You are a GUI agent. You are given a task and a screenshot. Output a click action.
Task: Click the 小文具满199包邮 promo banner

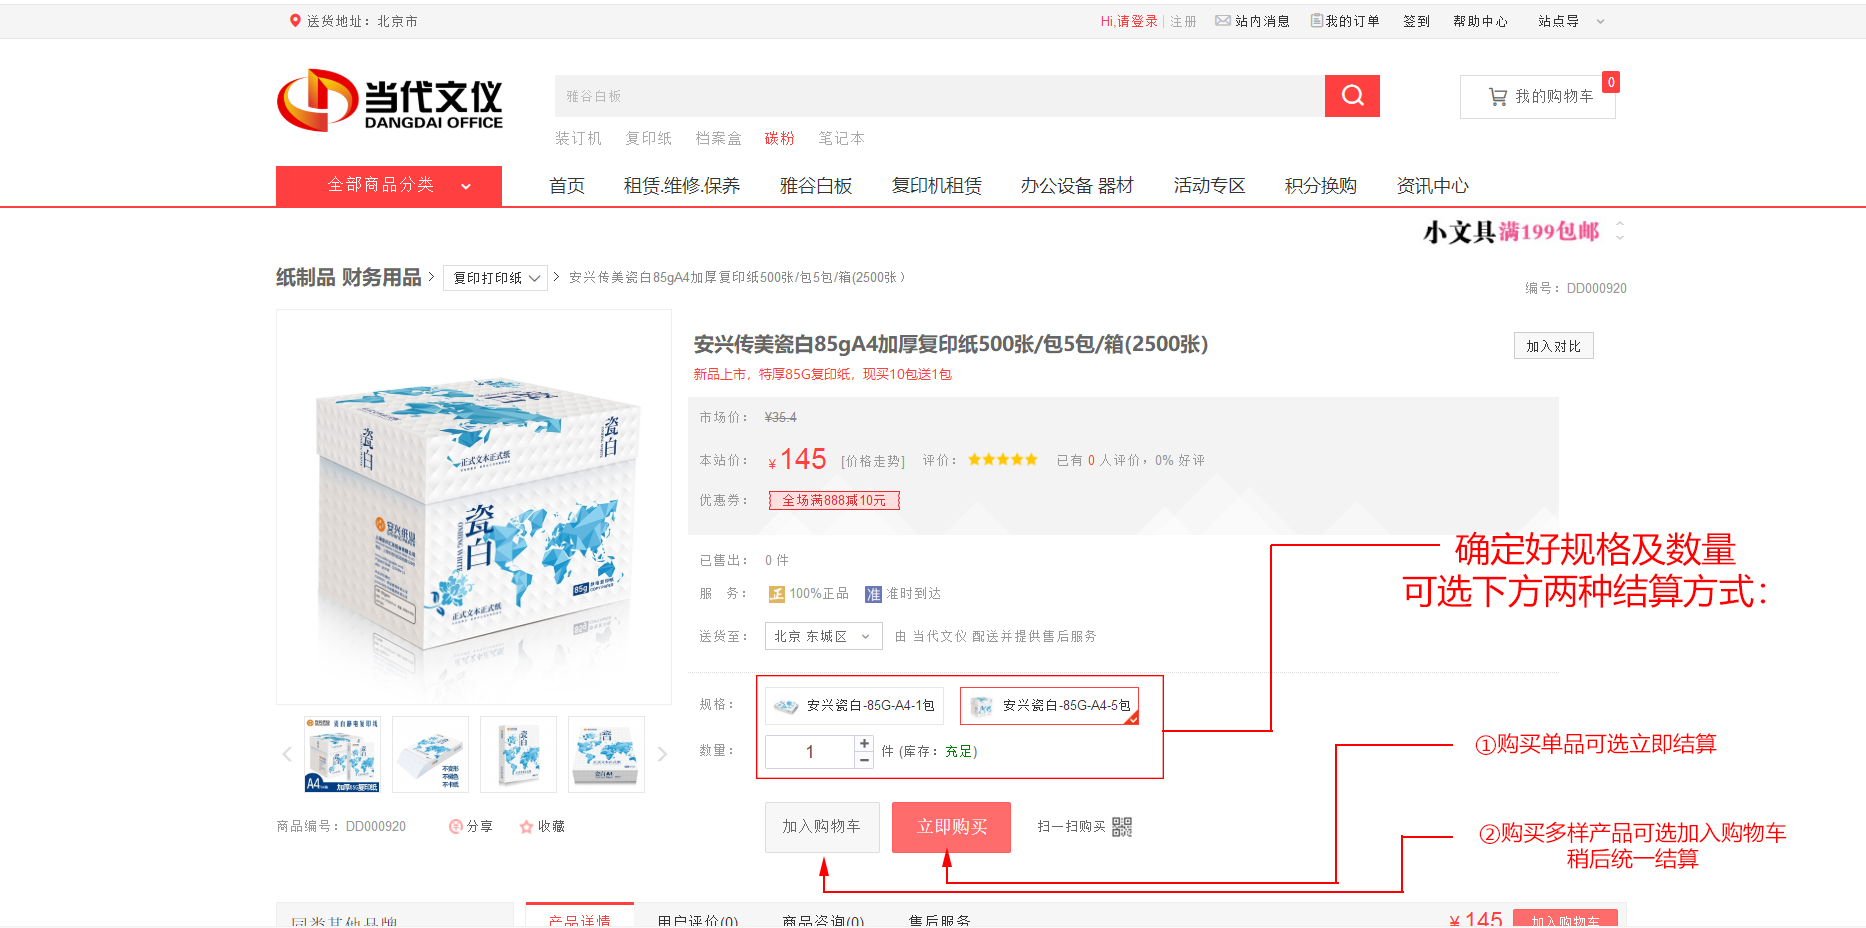[x=1511, y=232]
